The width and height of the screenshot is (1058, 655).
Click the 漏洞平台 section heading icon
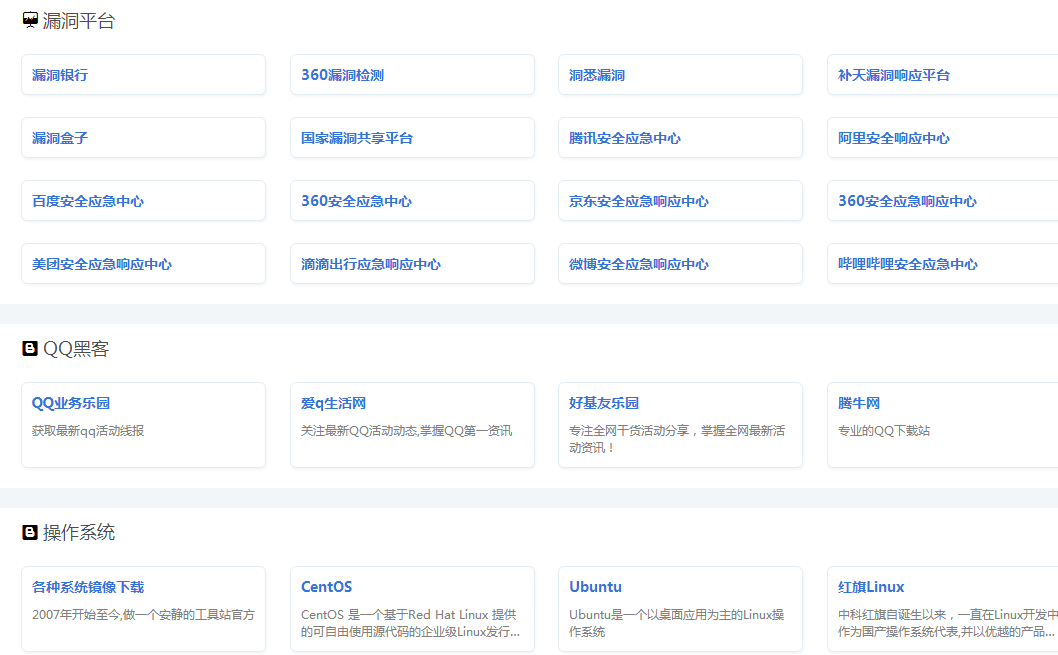[x=30, y=20]
